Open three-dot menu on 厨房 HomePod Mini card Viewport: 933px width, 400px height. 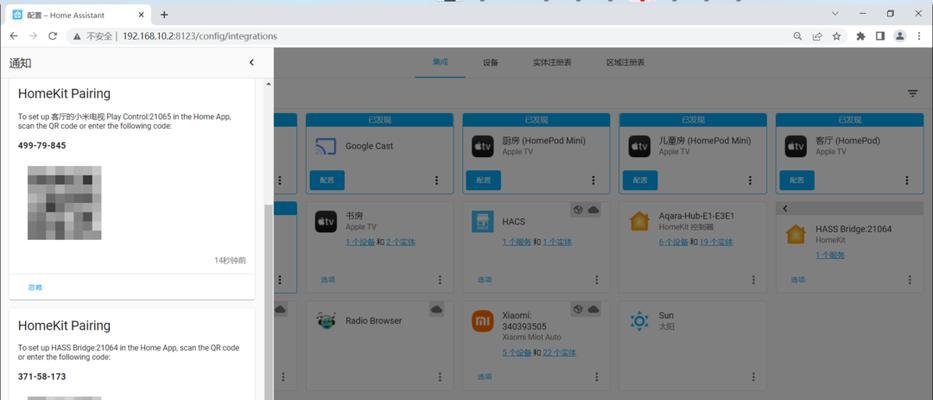[593, 180]
